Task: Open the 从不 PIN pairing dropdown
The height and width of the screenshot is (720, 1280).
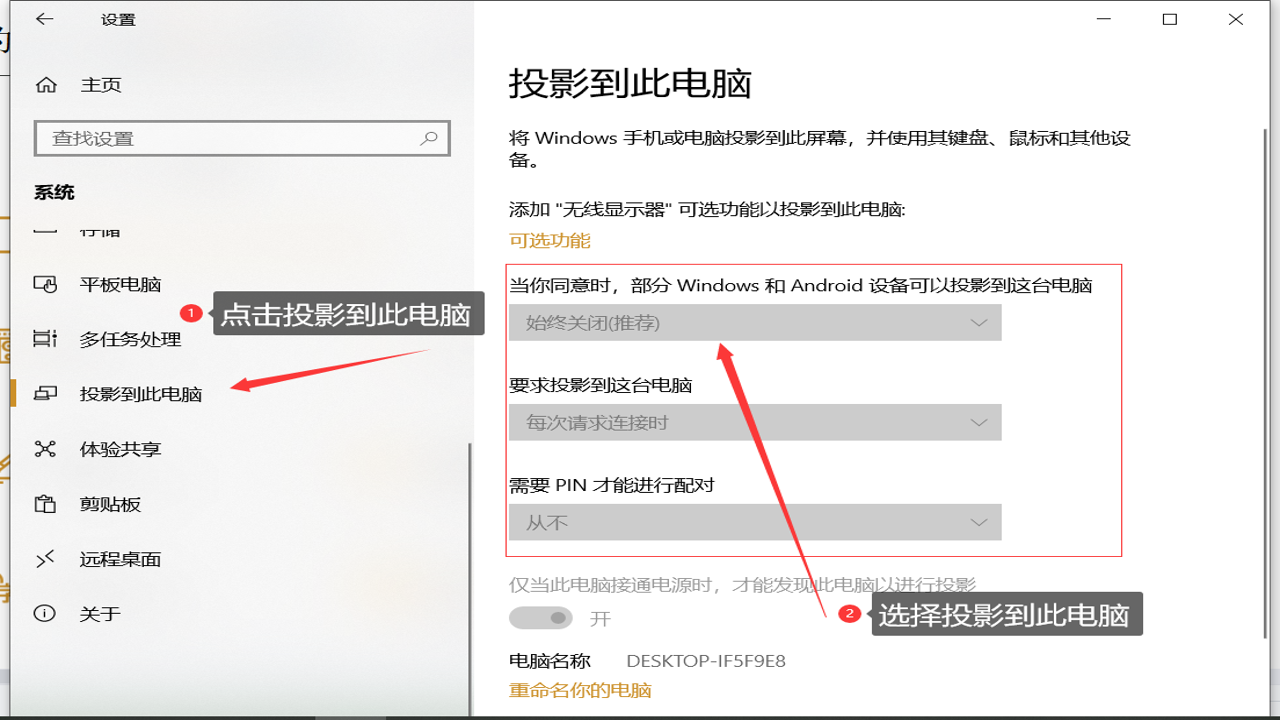Action: [x=755, y=522]
